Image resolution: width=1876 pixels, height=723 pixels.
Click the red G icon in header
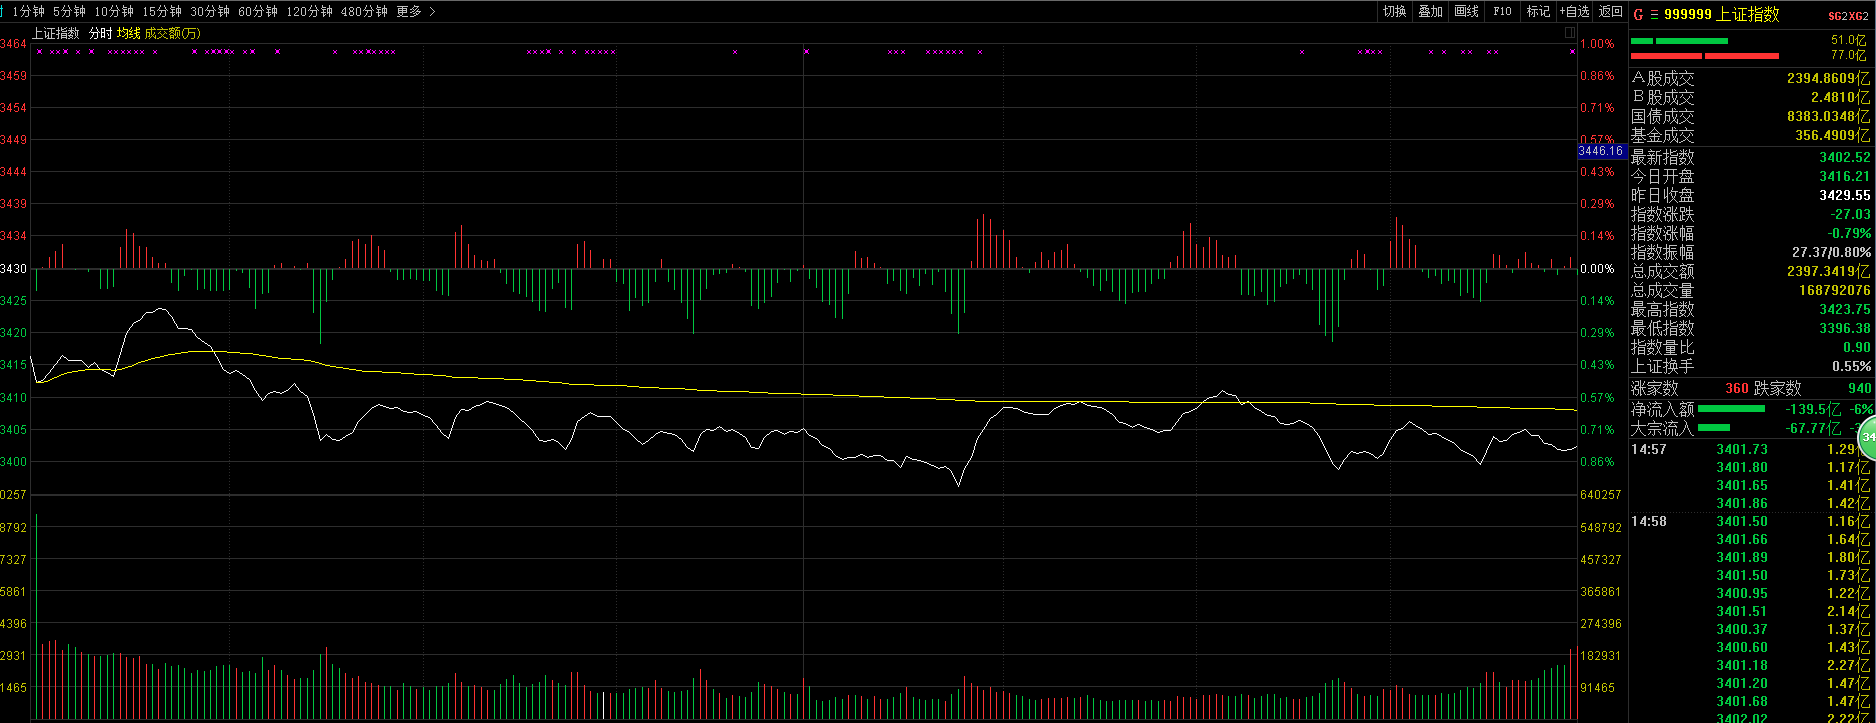[1638, 15]
